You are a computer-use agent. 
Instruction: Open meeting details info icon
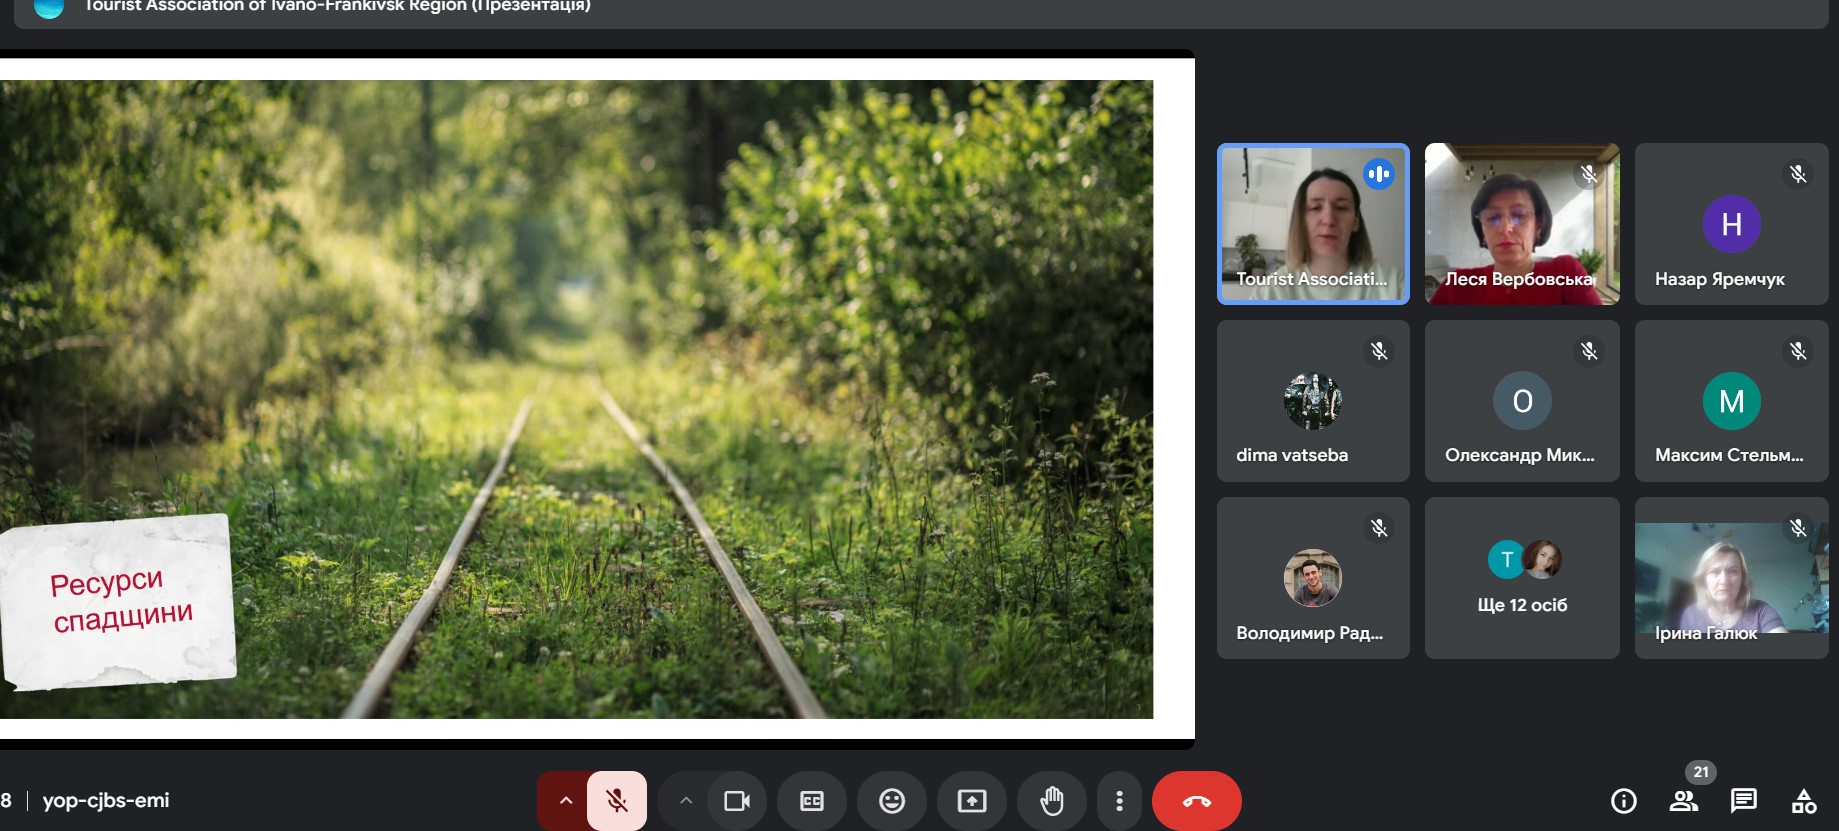1624,801
